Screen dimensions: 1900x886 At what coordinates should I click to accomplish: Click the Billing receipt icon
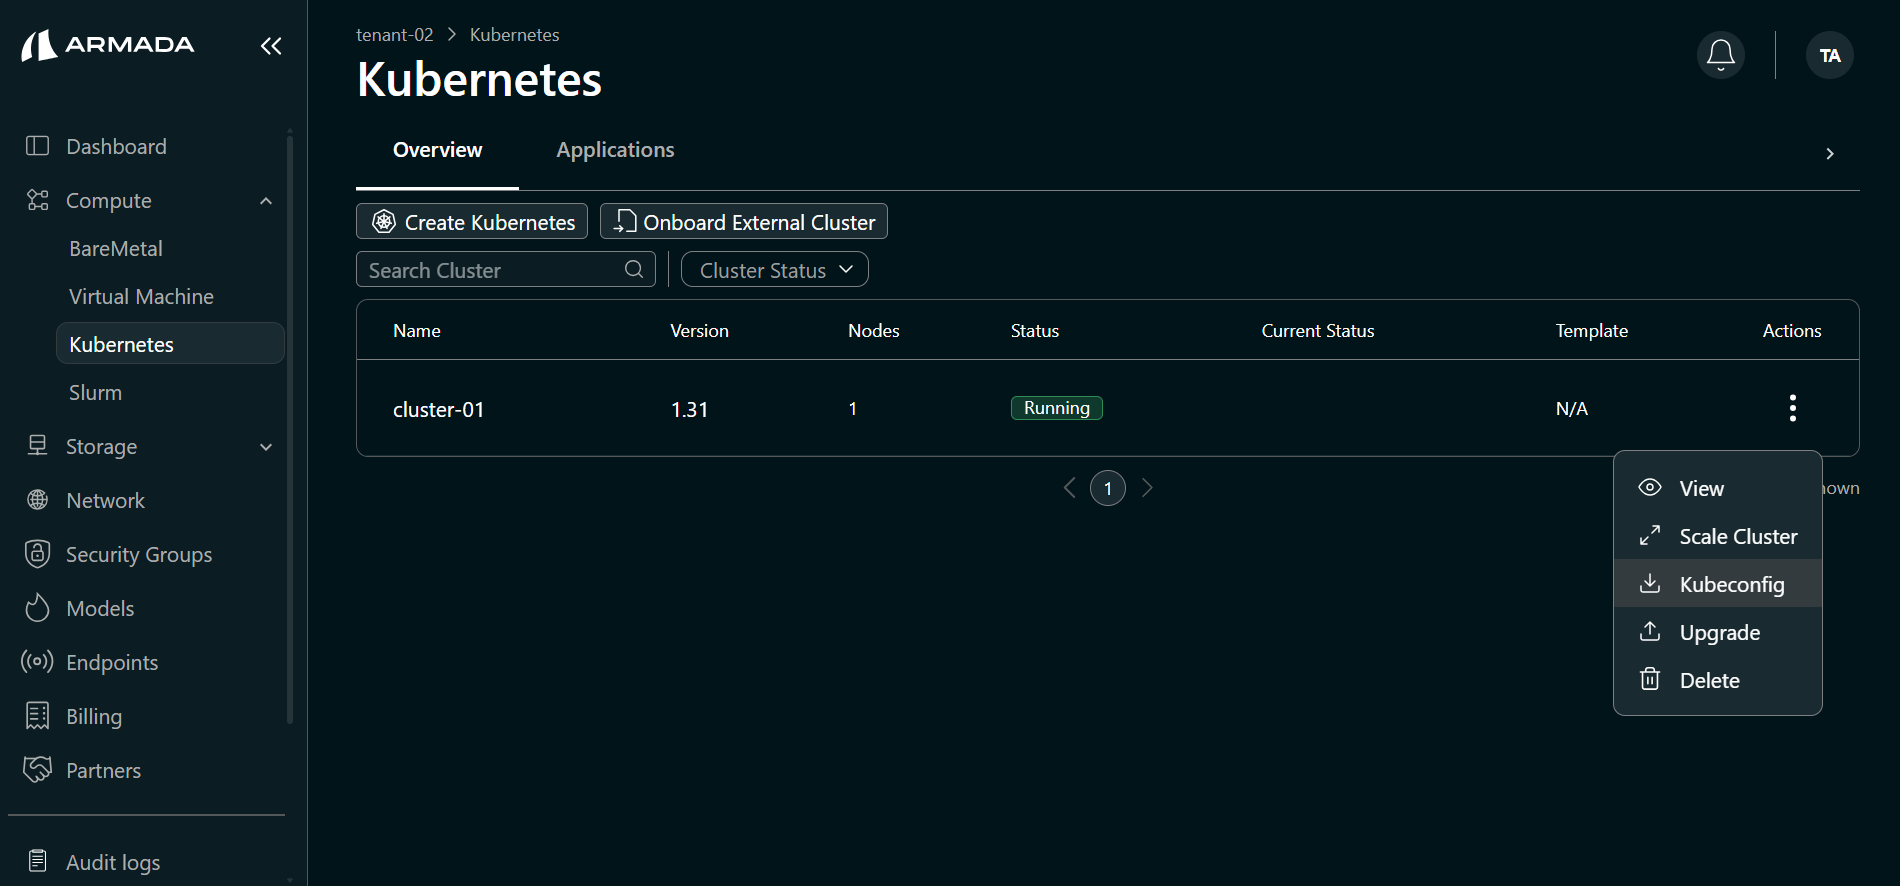(37, 716)
